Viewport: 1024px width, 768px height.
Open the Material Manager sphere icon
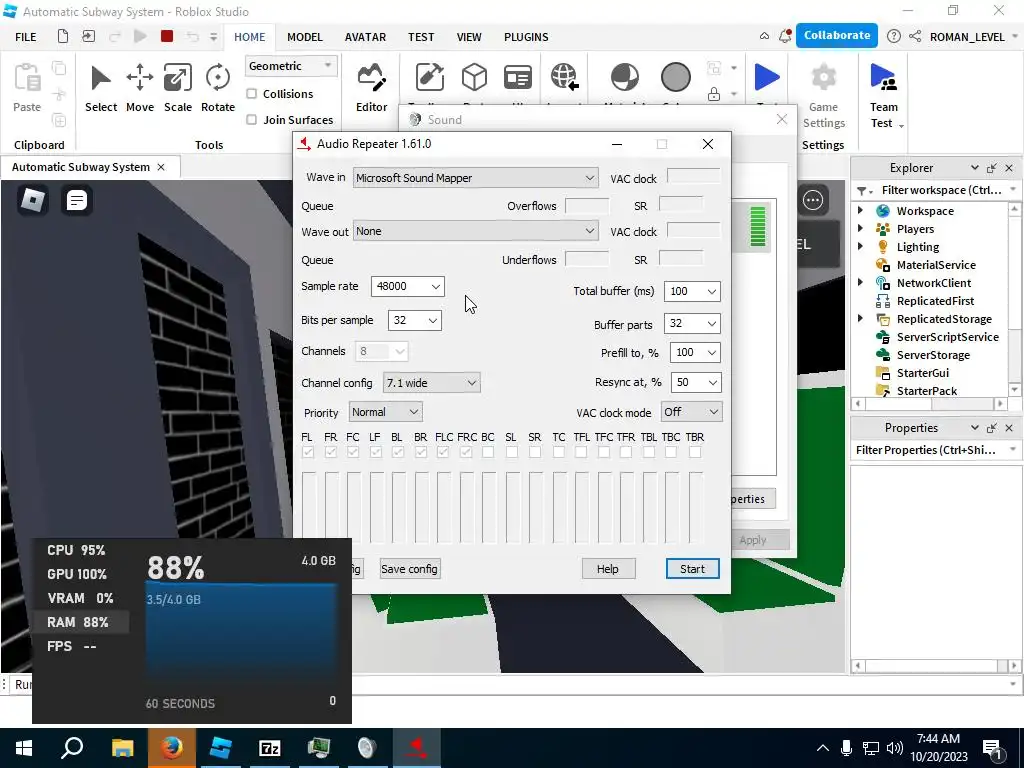(624, 77)
